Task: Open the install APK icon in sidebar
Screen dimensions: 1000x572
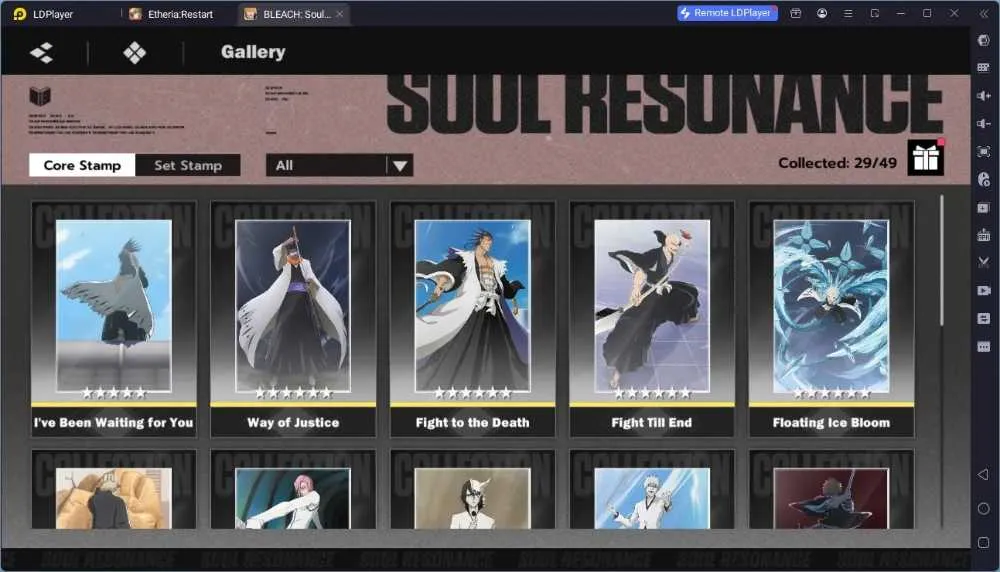Action: [983, 235]
